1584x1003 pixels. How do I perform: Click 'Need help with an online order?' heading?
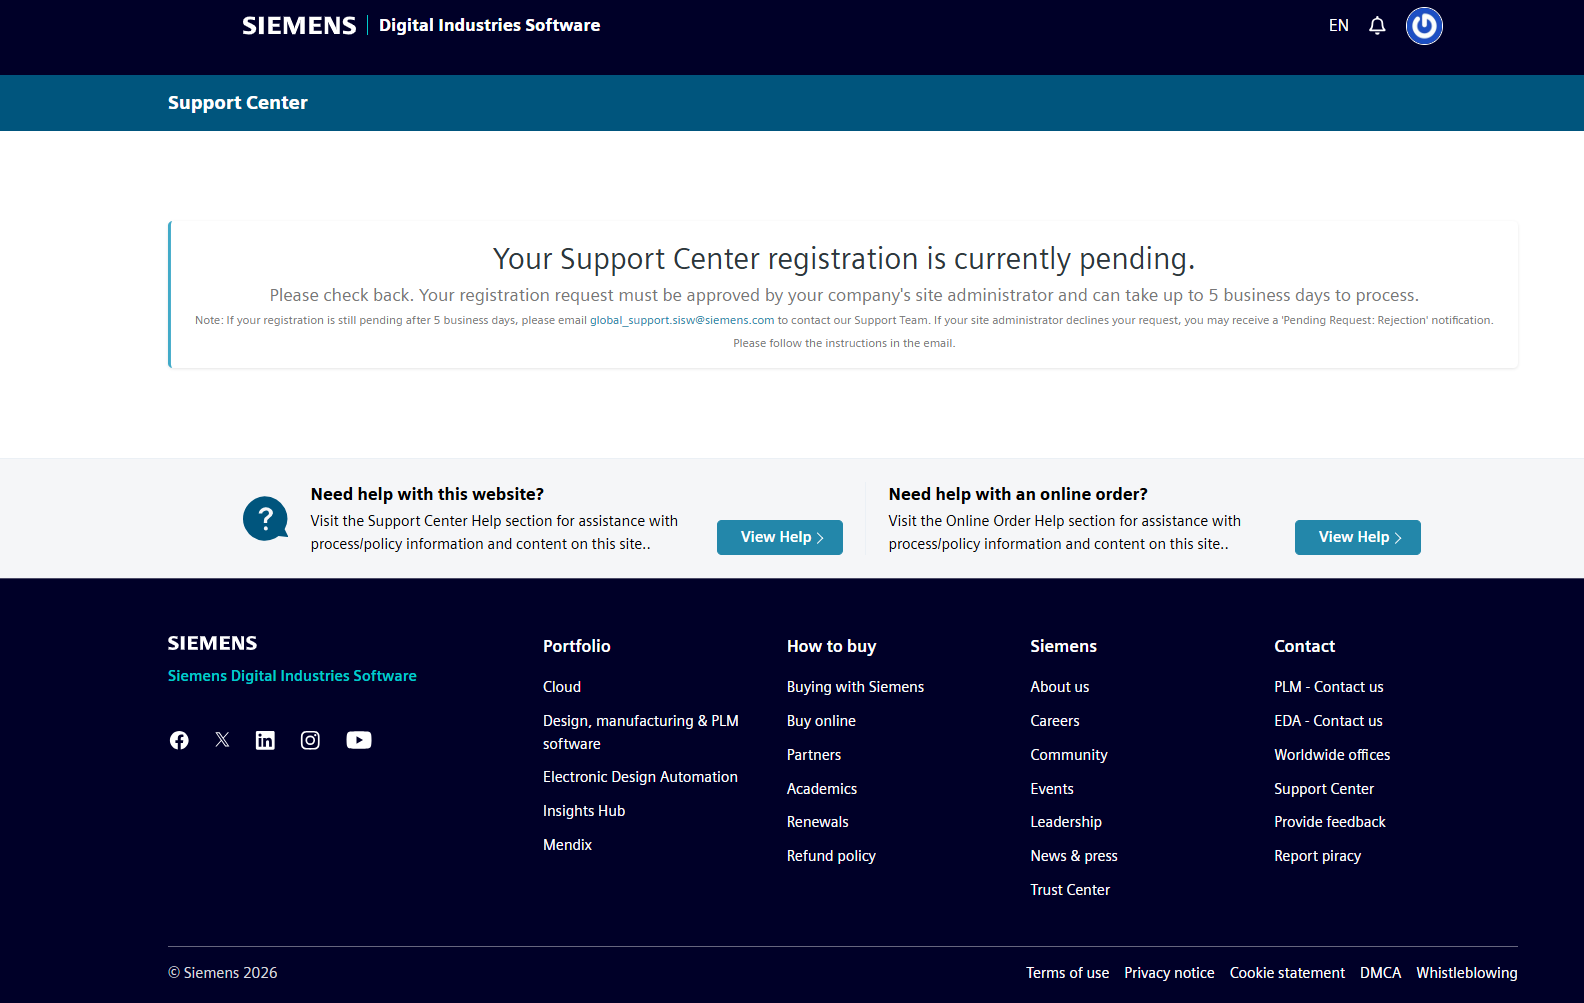[1018, 494]
